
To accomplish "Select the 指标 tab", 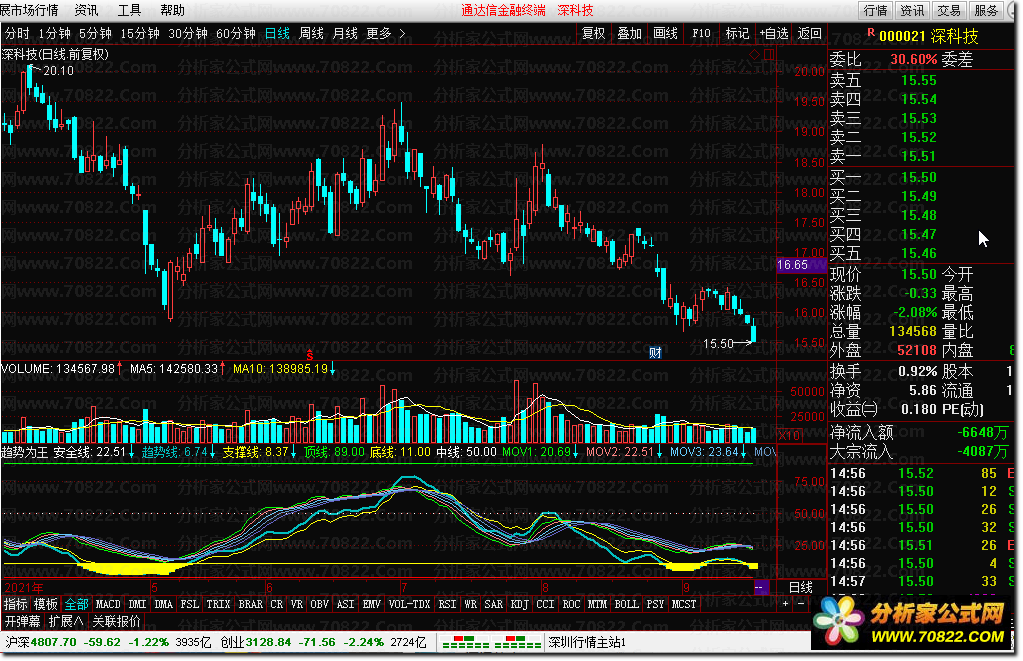I will 16,604.
